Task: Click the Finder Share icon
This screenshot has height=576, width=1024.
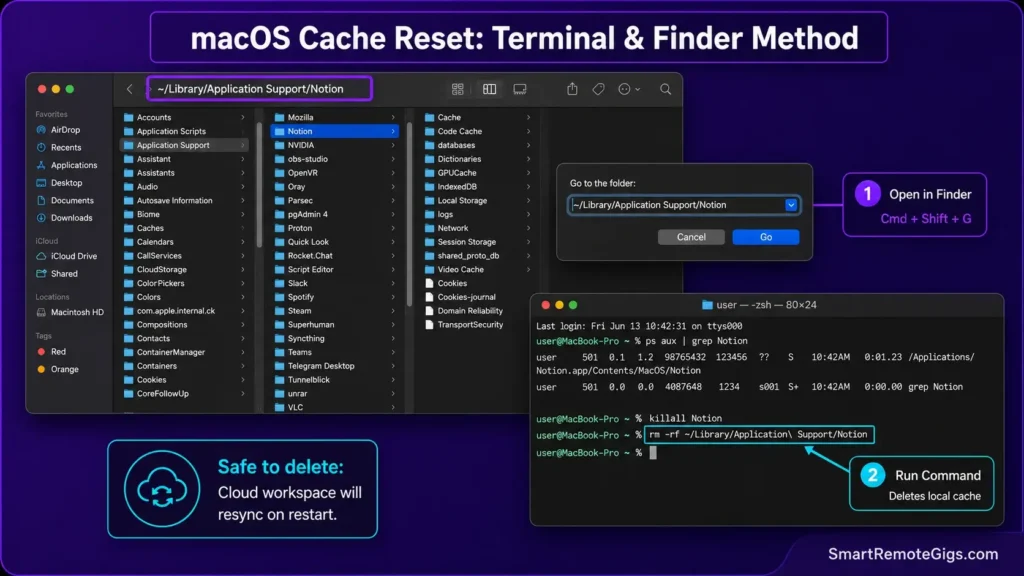Action: point(572,89)
